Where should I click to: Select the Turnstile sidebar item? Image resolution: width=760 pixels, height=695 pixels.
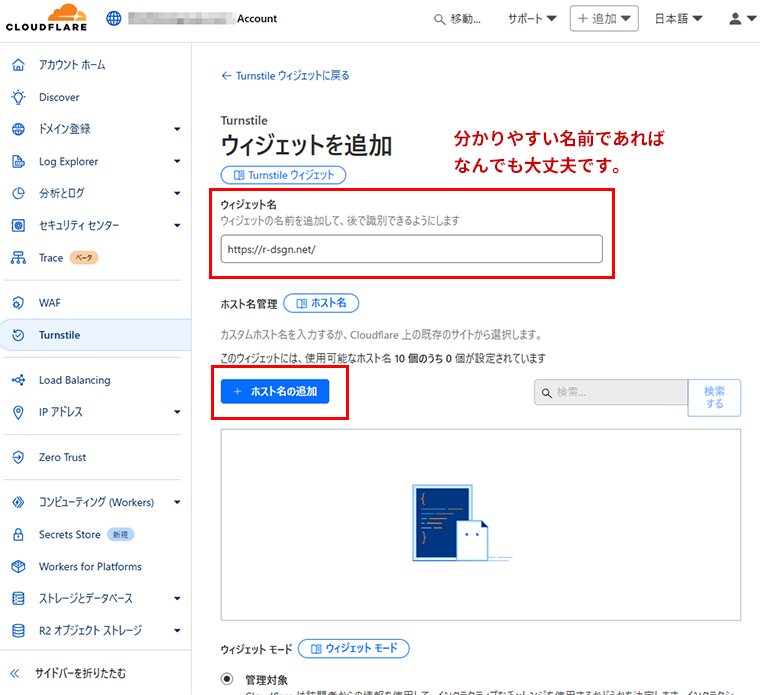point(95,335)
